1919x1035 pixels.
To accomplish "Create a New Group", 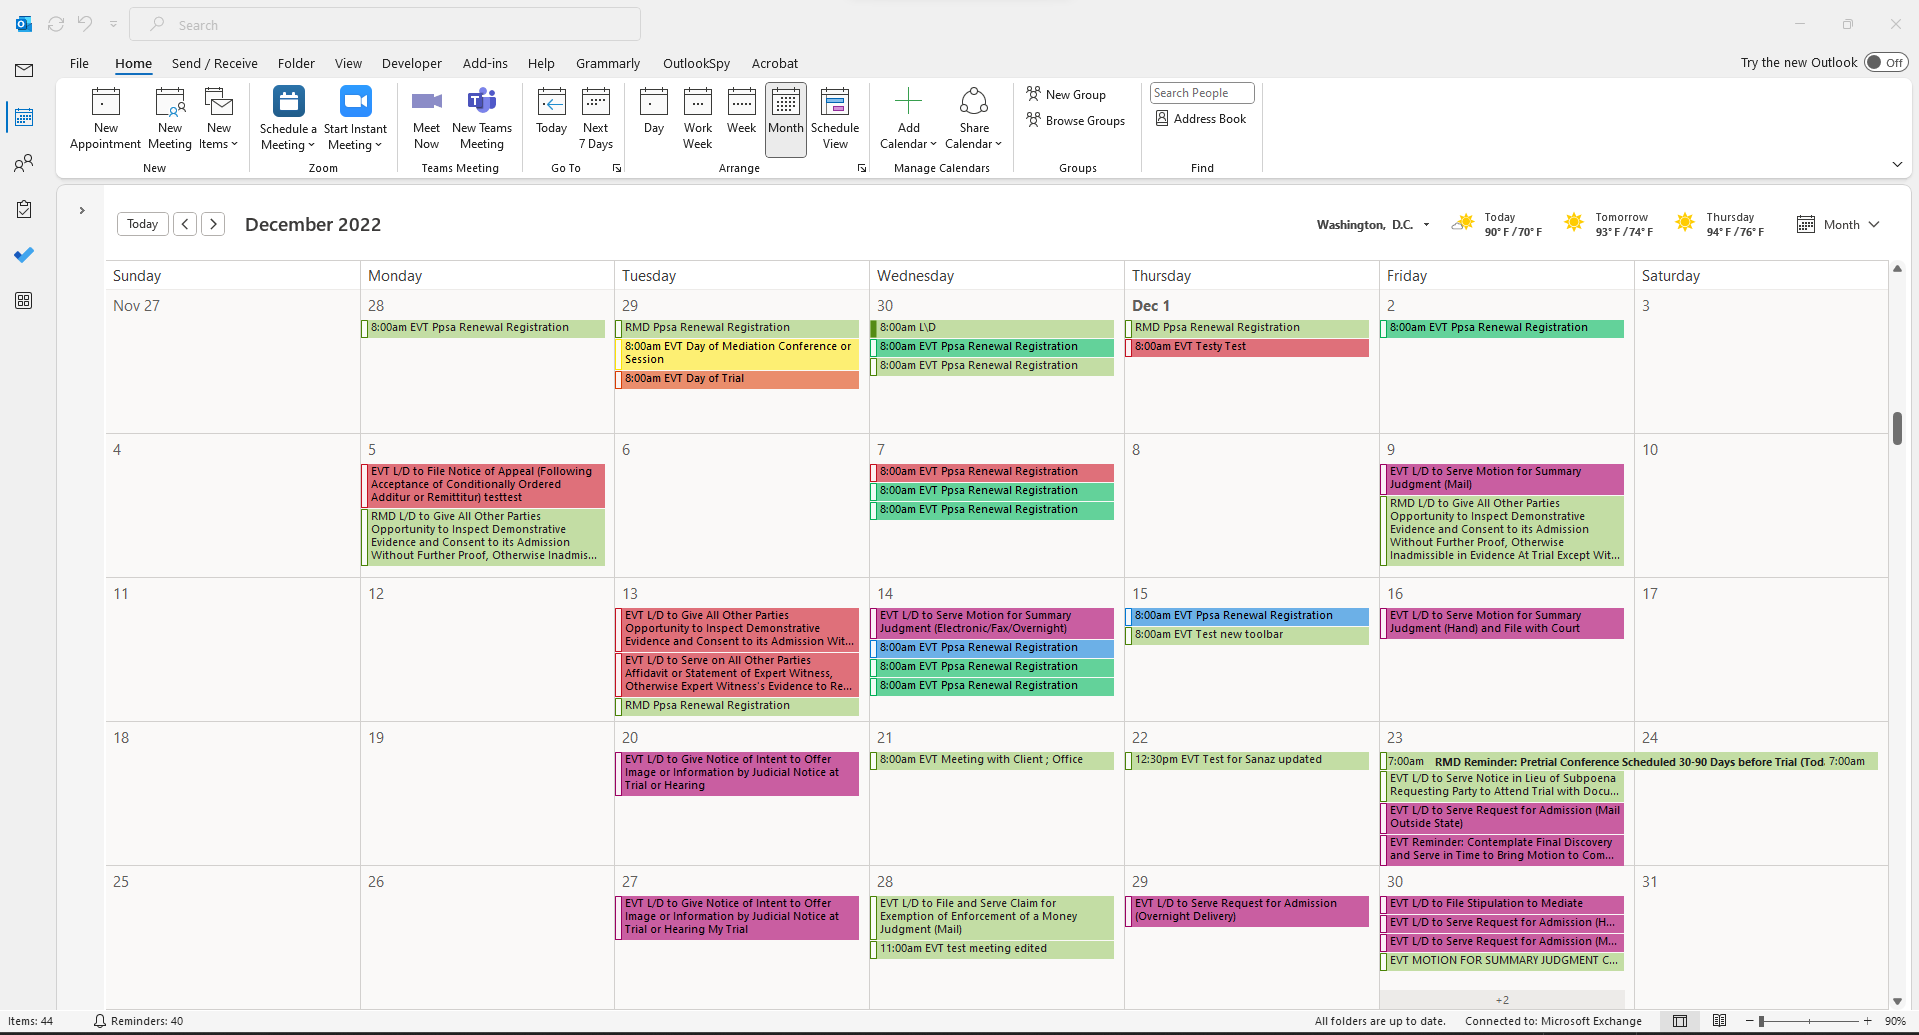I will coord(1066,94).
